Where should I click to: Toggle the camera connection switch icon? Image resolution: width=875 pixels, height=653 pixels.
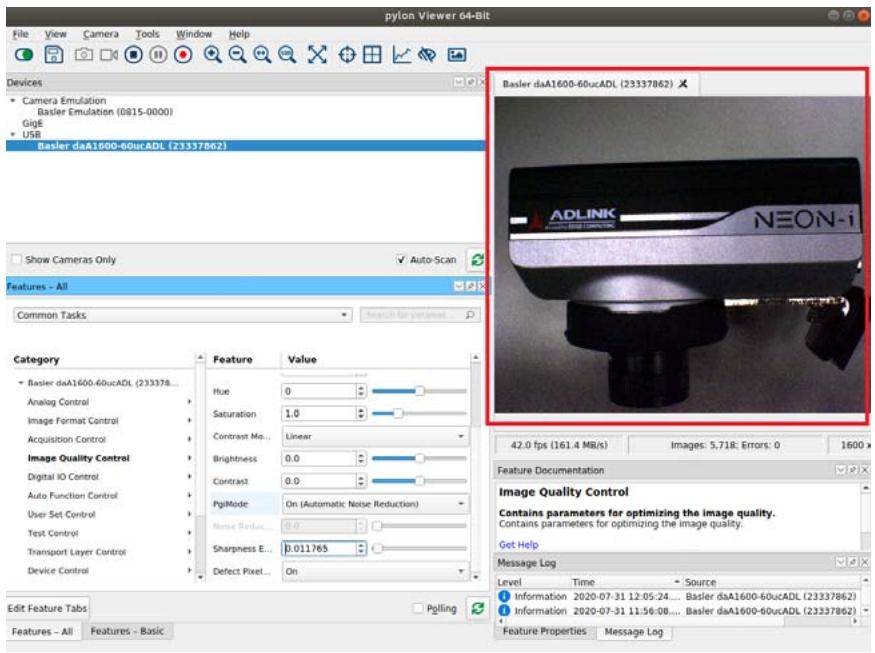click(x=24, y=55)
